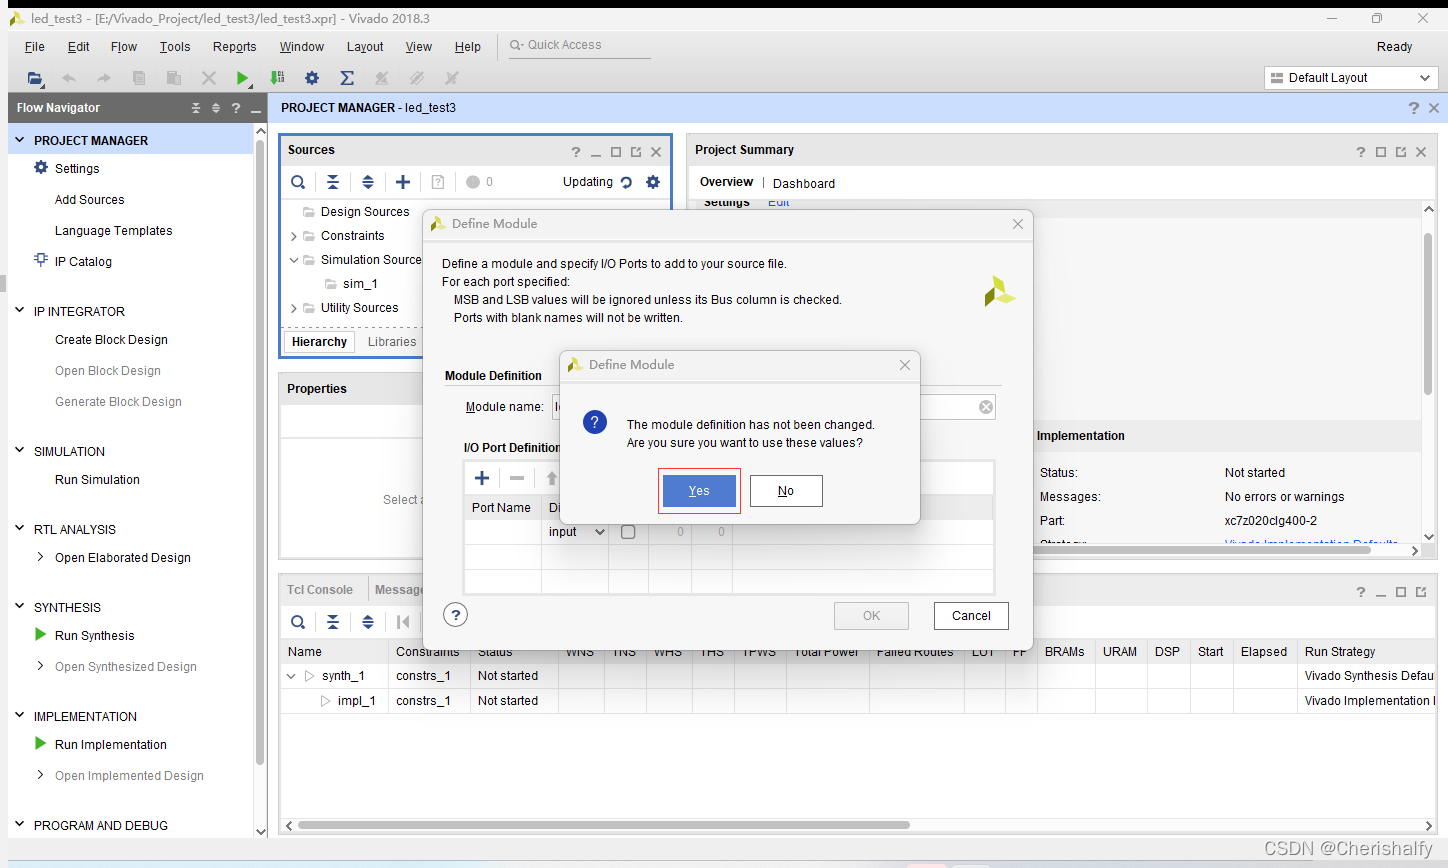This screenshot has width=1448, height=868.
Task: Click add port plus icon
Action: click(x=482, y=478)
